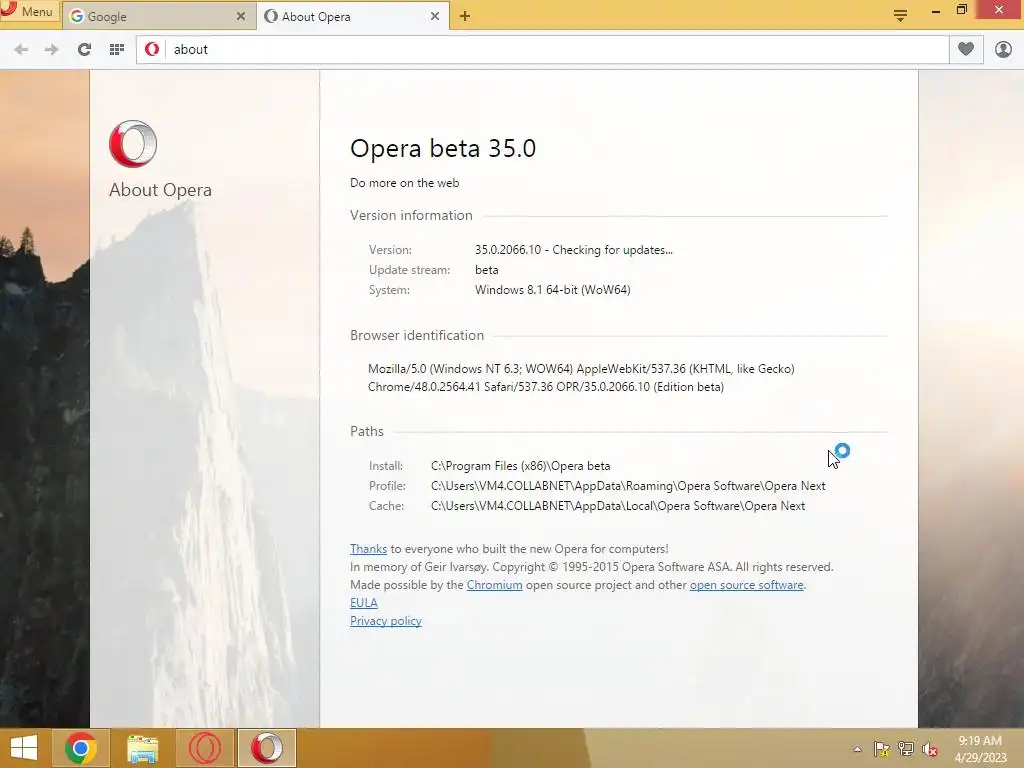This screenshot has height=768, width=1024.
Task: Open File Explorer from the taskbar
Action: point(142,748)
